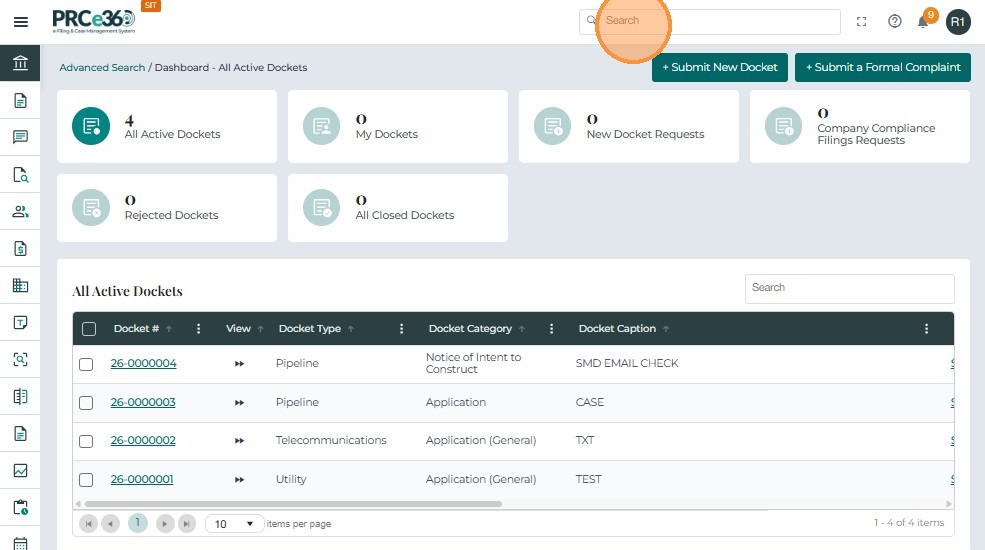The image size is (985, 550).
Task: Open items per page dropdown
Action: 235,524
